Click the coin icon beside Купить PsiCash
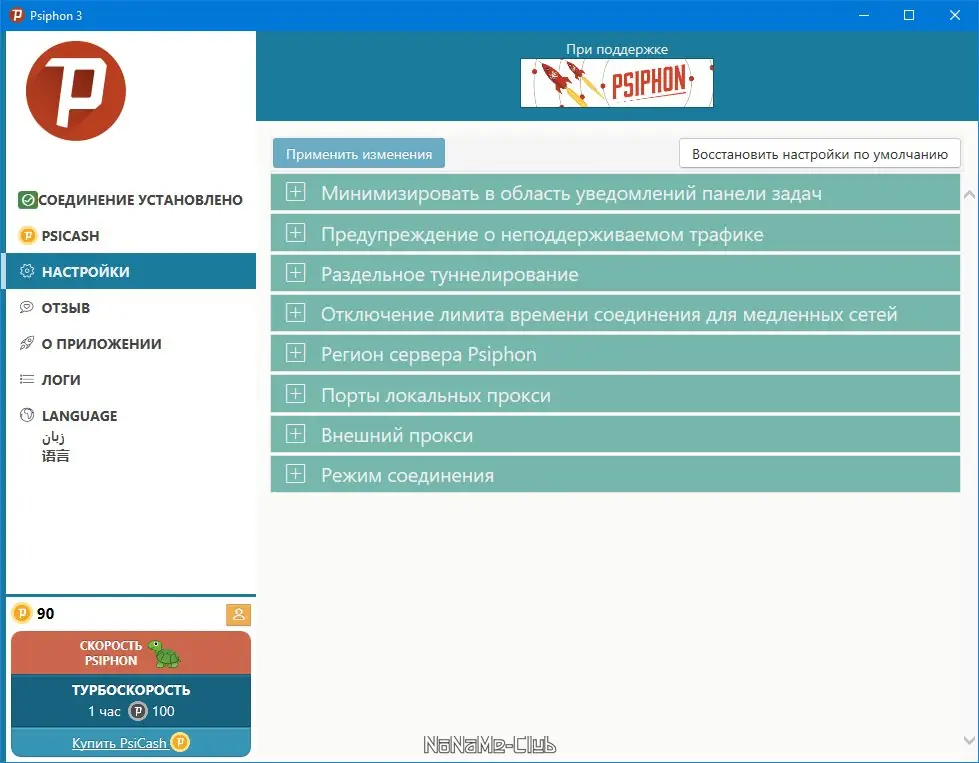 (x=180, y=742)
